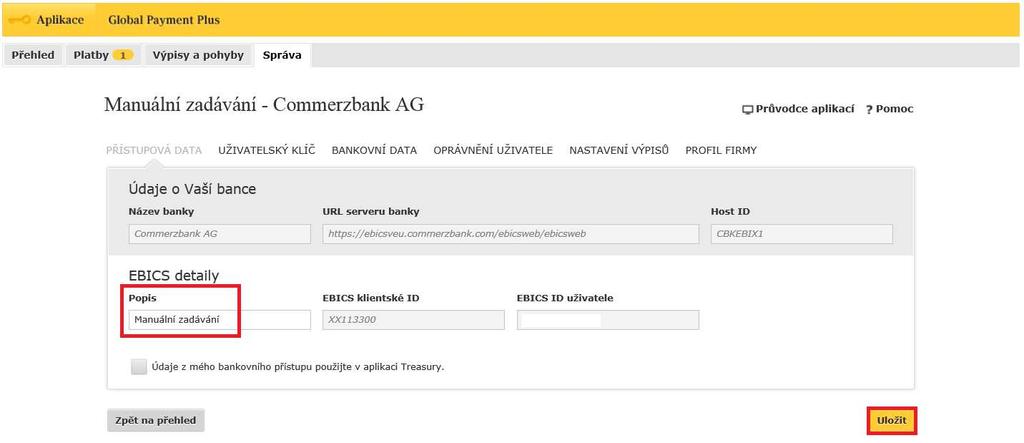
Task: Click the Uložit save button
Action: (891, 421)
